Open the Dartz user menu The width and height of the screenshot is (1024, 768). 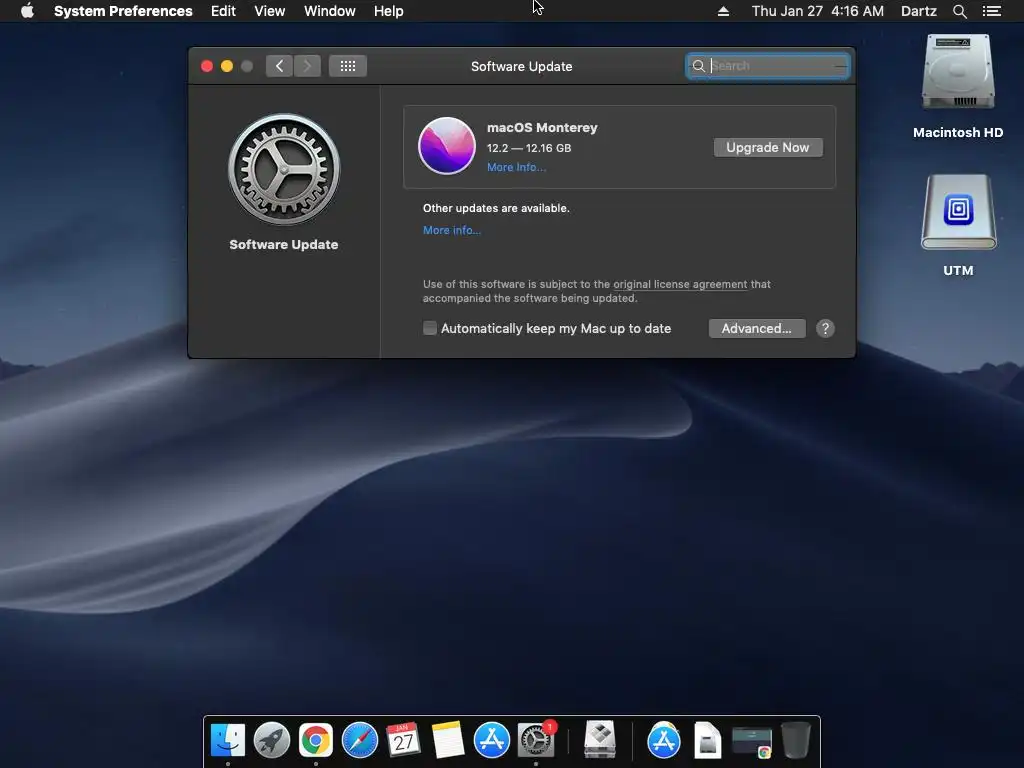pyautogui.click(x=918, y=11)
